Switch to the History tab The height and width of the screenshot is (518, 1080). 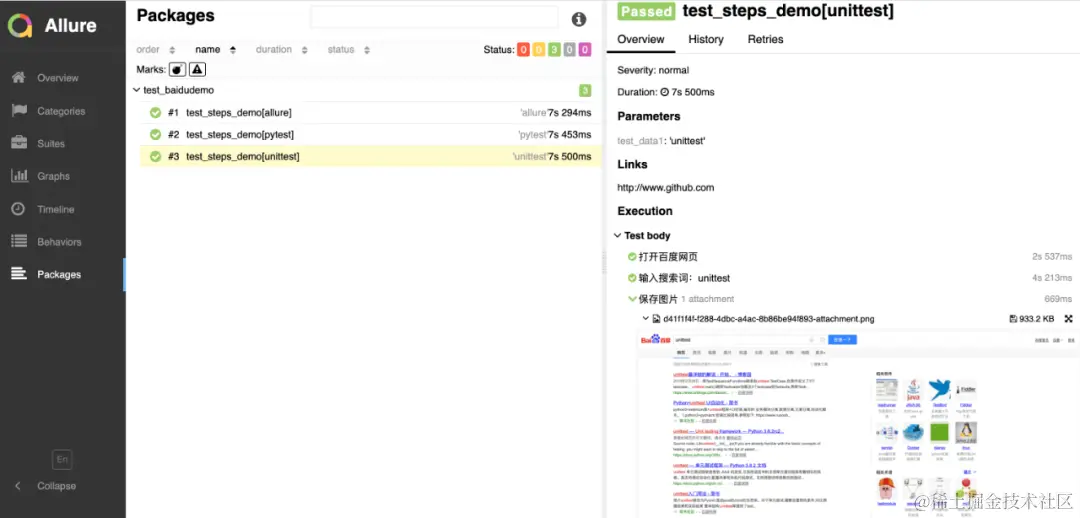click(706, 39)
